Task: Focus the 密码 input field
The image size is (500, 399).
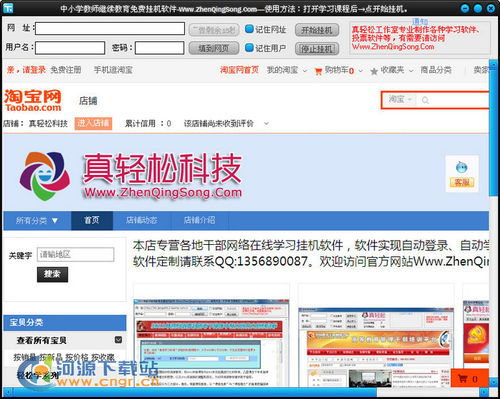Action: pos(159,48)
